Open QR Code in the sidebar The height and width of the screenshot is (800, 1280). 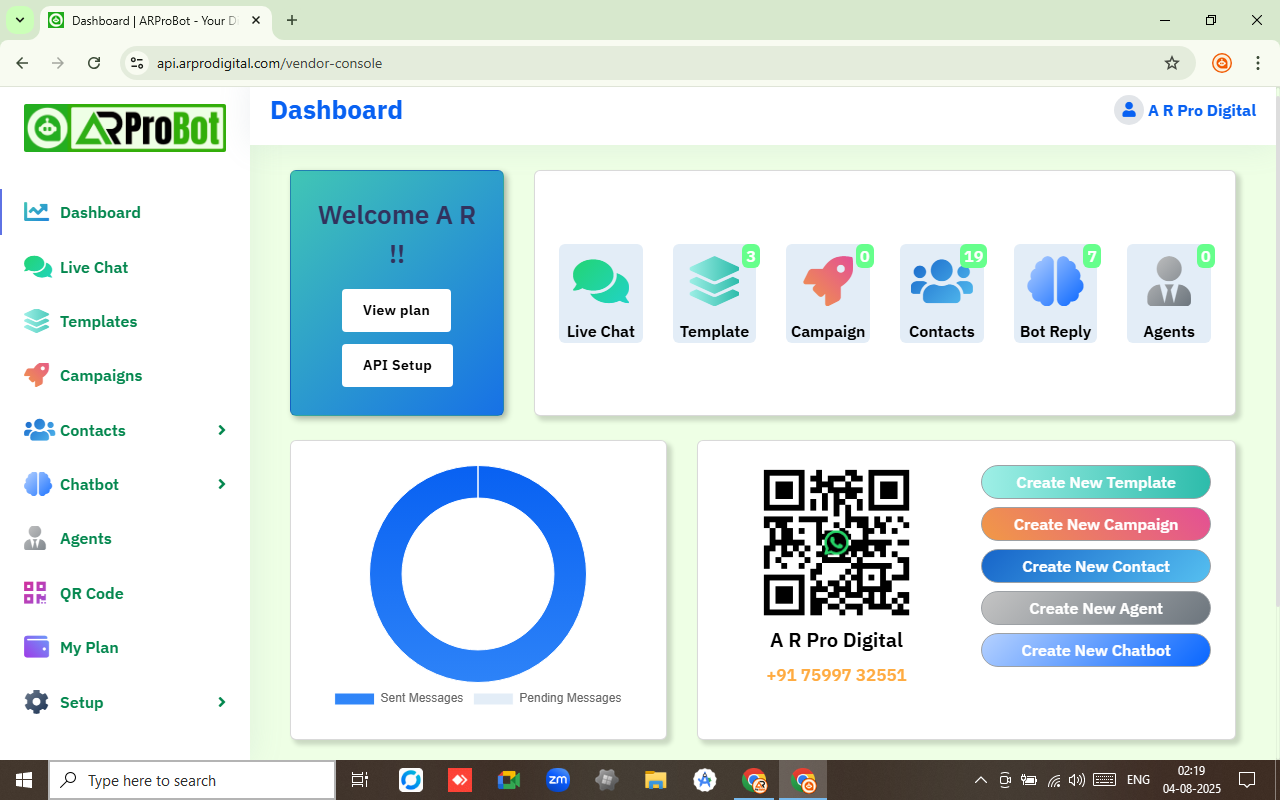(91, 593)
